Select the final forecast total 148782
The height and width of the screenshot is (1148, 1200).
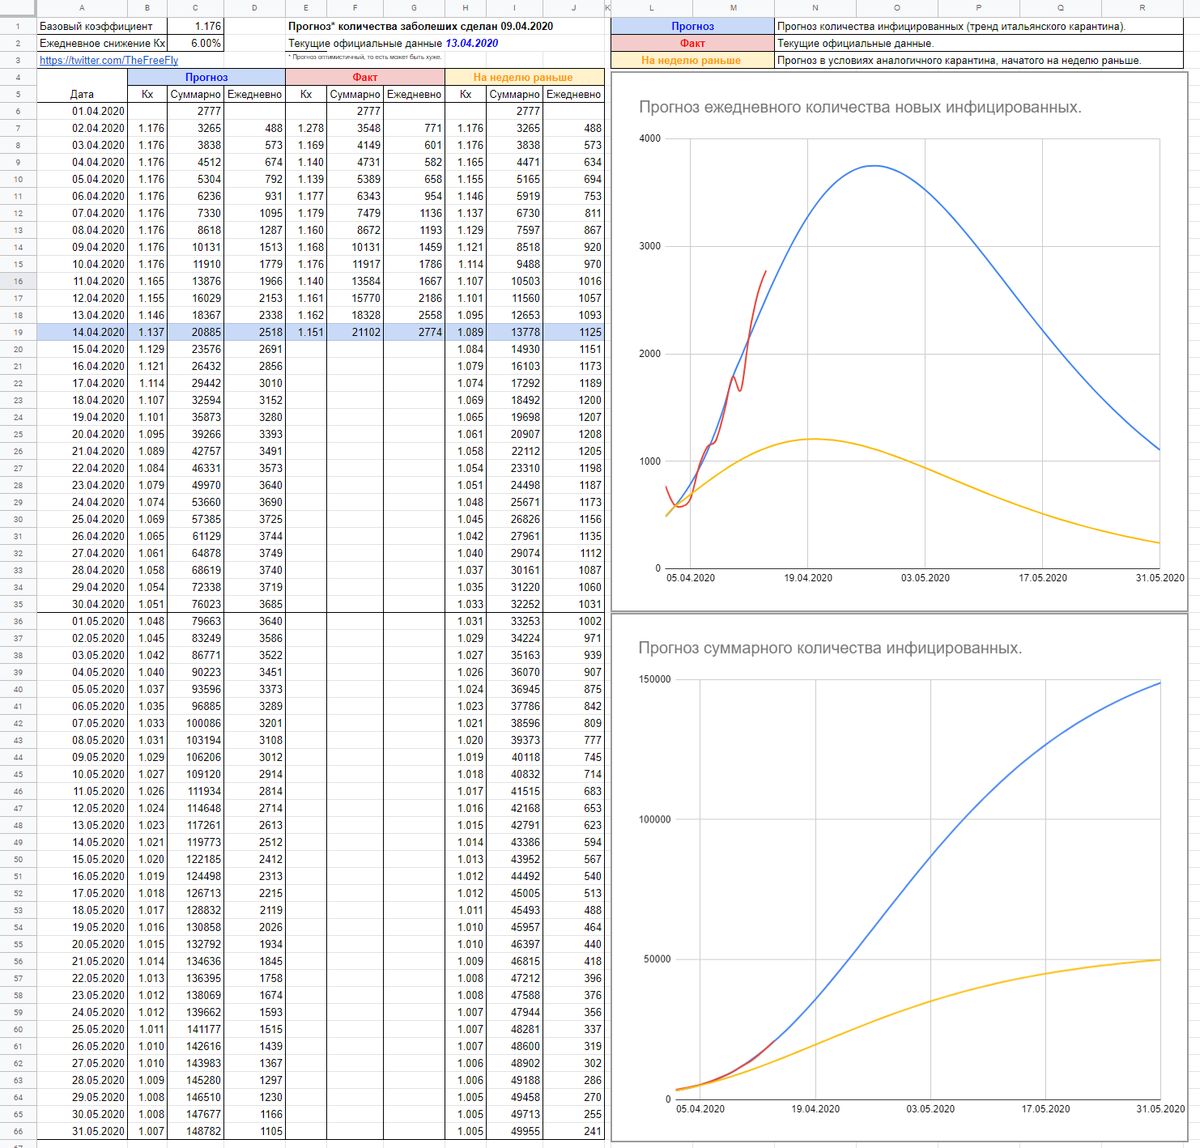(x=196, y=1131)
